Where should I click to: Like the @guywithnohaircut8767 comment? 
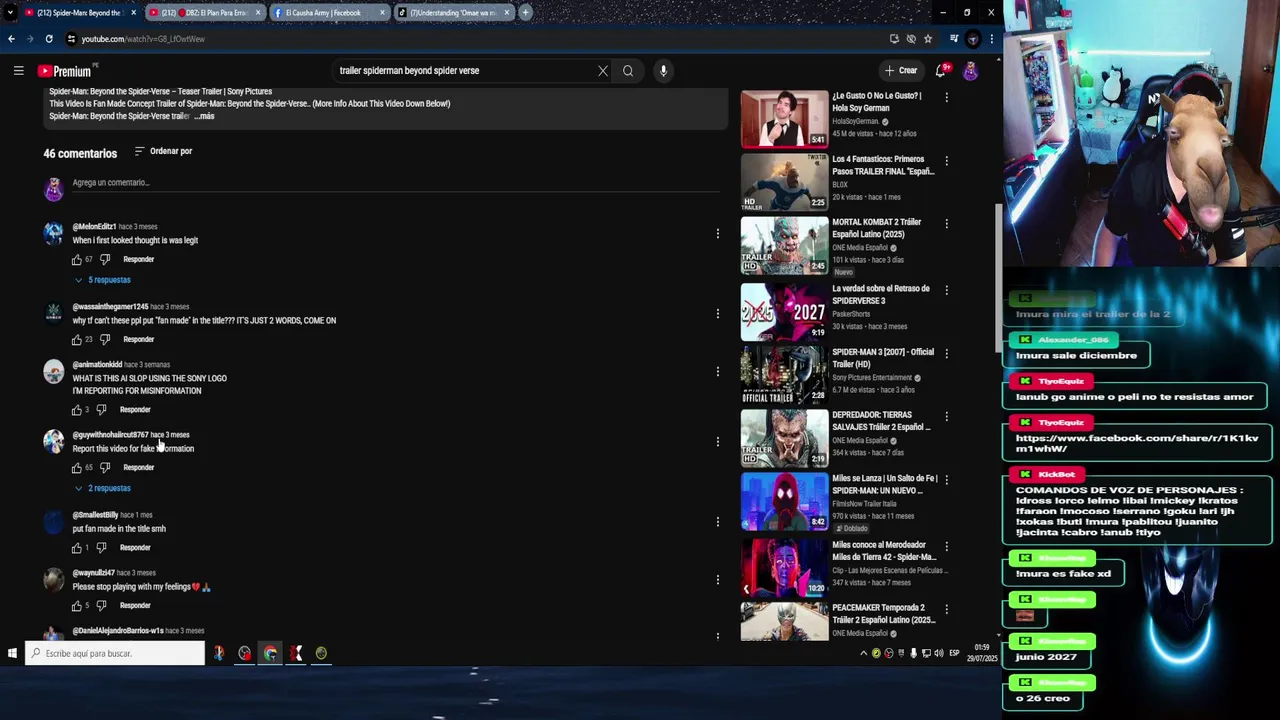(77, 467)
